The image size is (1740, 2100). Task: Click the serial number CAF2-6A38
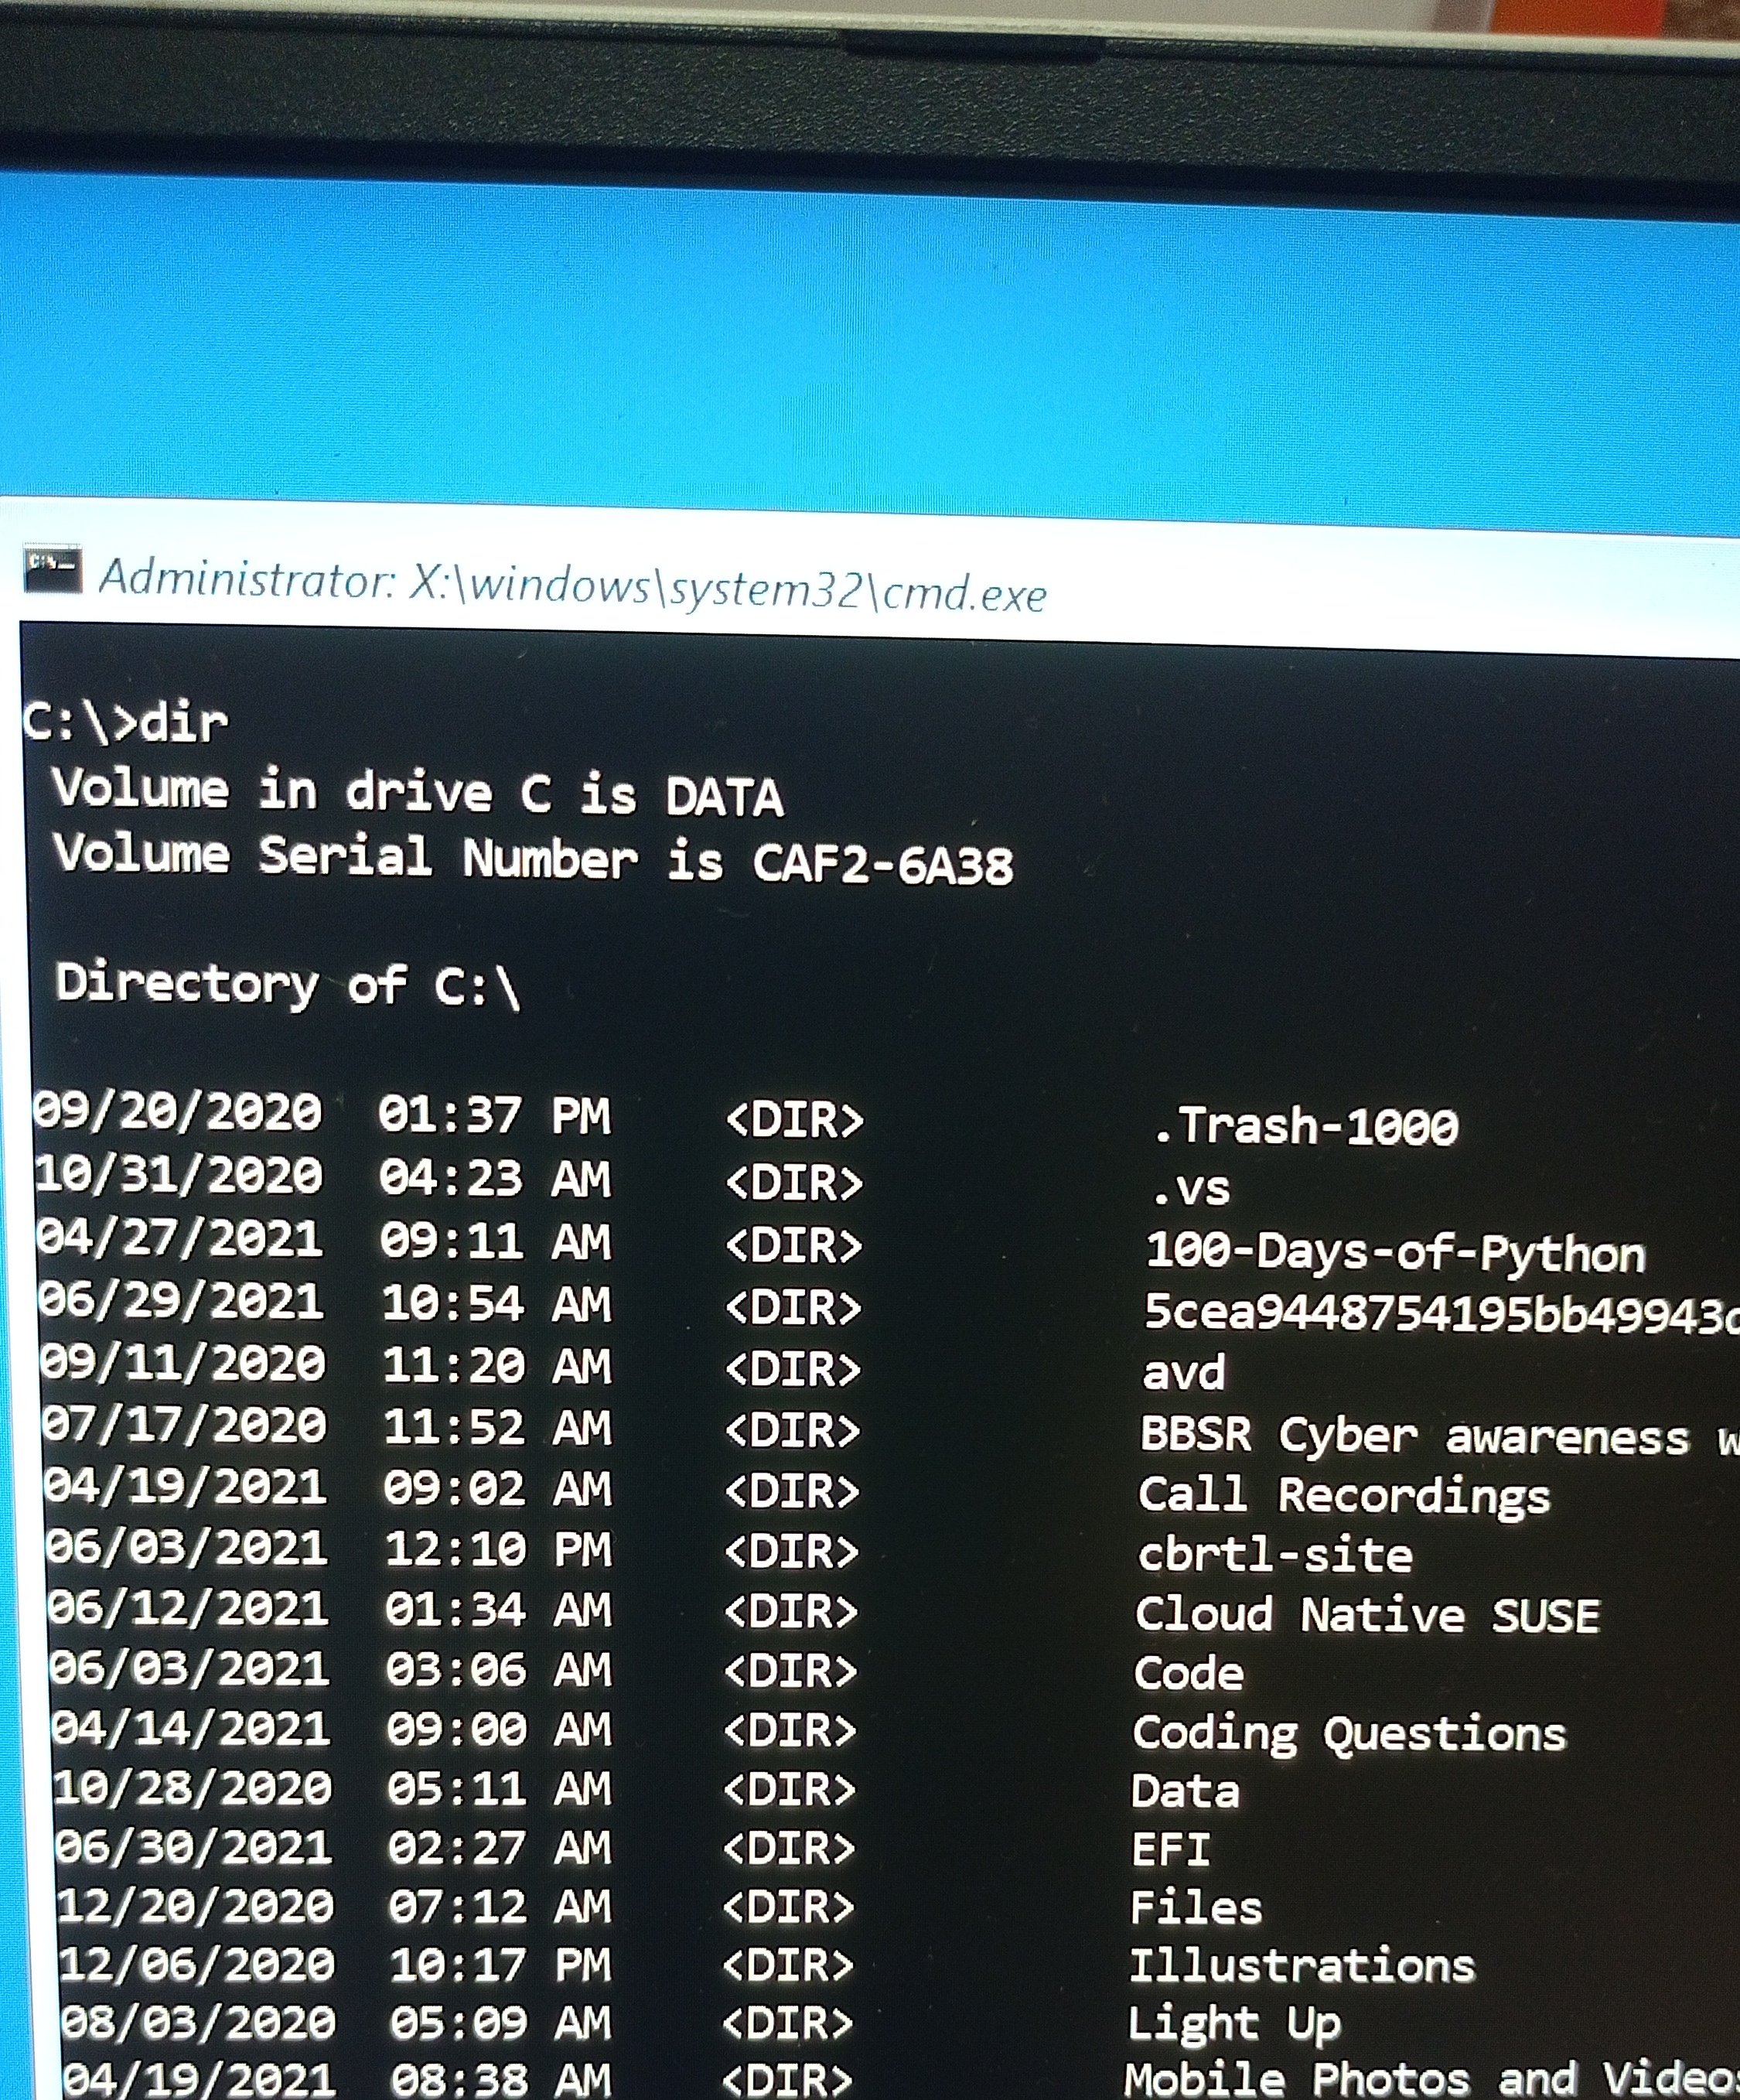tap(883, 863)
